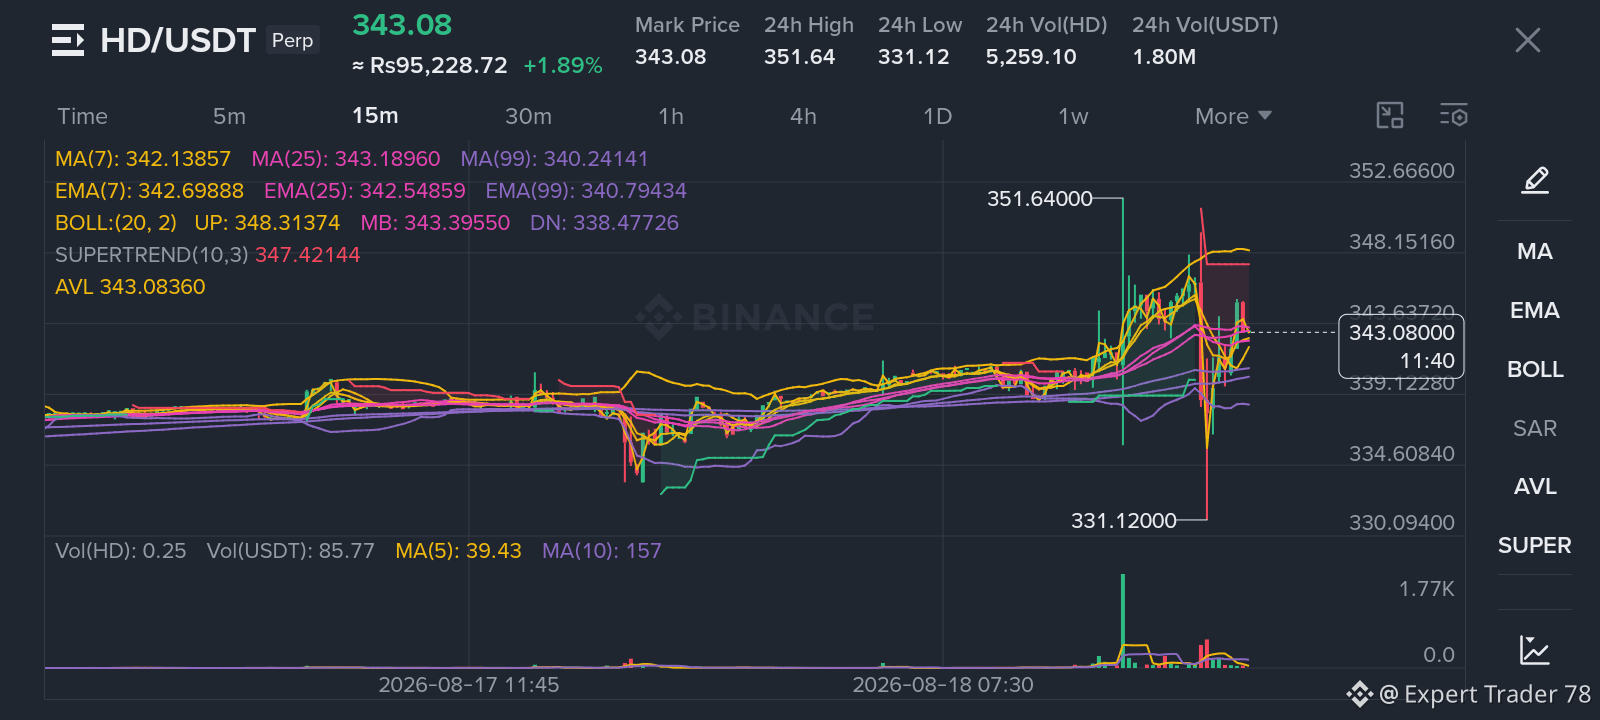The width and height of the screenshot is (1600, 720).
Task: Click the AVL 343.08360 legend
Action: coord(130,287)
